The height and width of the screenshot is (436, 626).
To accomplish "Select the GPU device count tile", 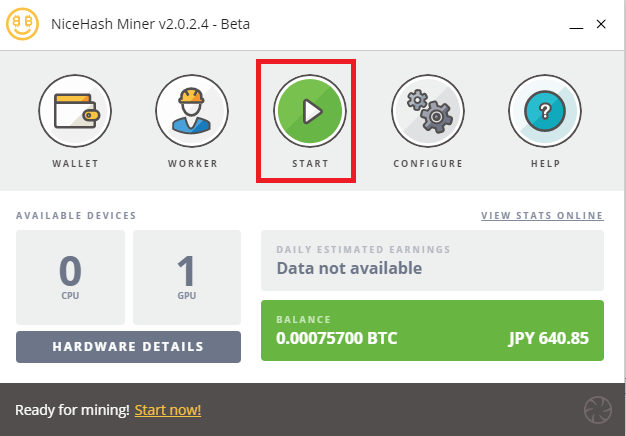I will coord(187,277).
